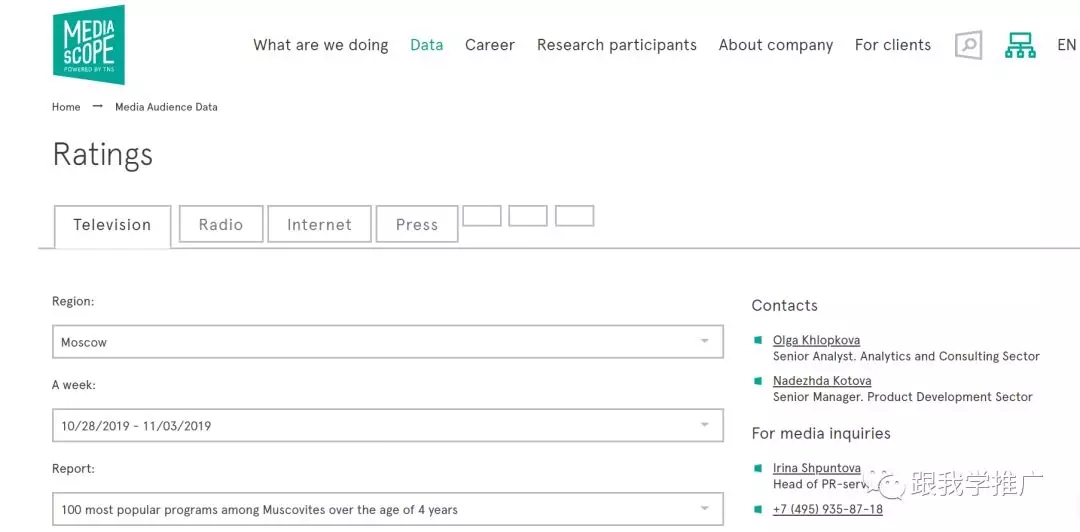Switch to the Internet tab
1080x532 pixels.
[319, 225]
